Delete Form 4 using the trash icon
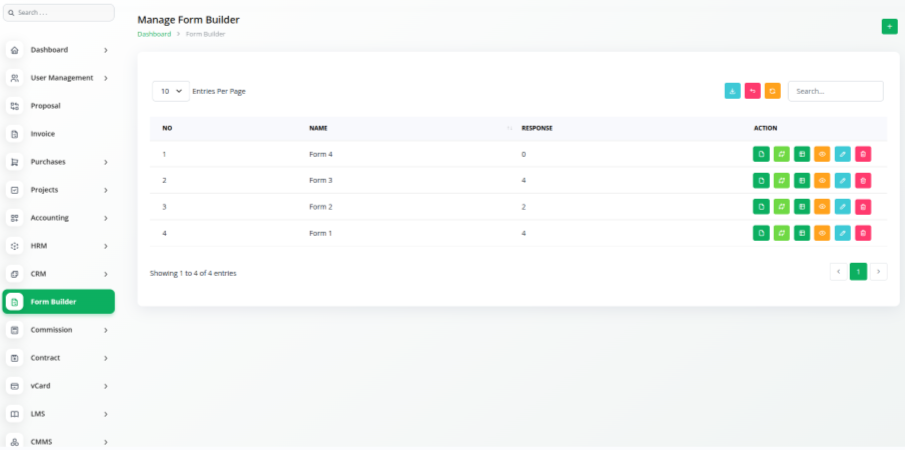905x450 pixels. point(863,154)
